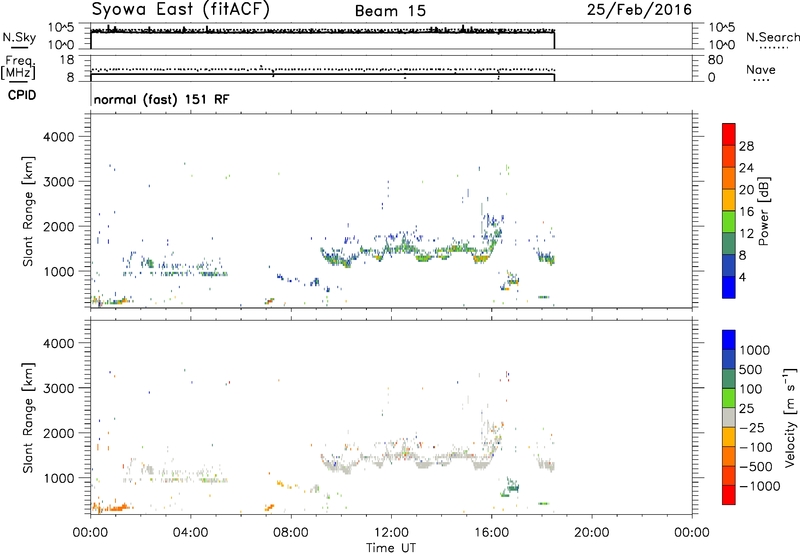
Task: Click the 'CPID' label
Action: pyautogui.click(x=22, y=95)
